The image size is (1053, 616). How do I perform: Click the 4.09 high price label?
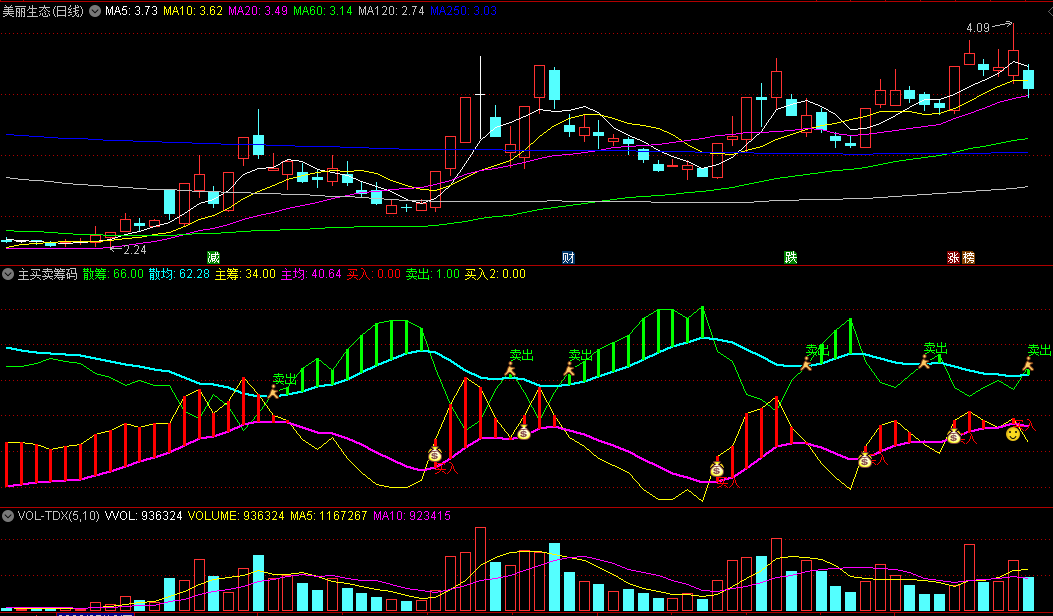pyautogui.click(x=978, y=28)
